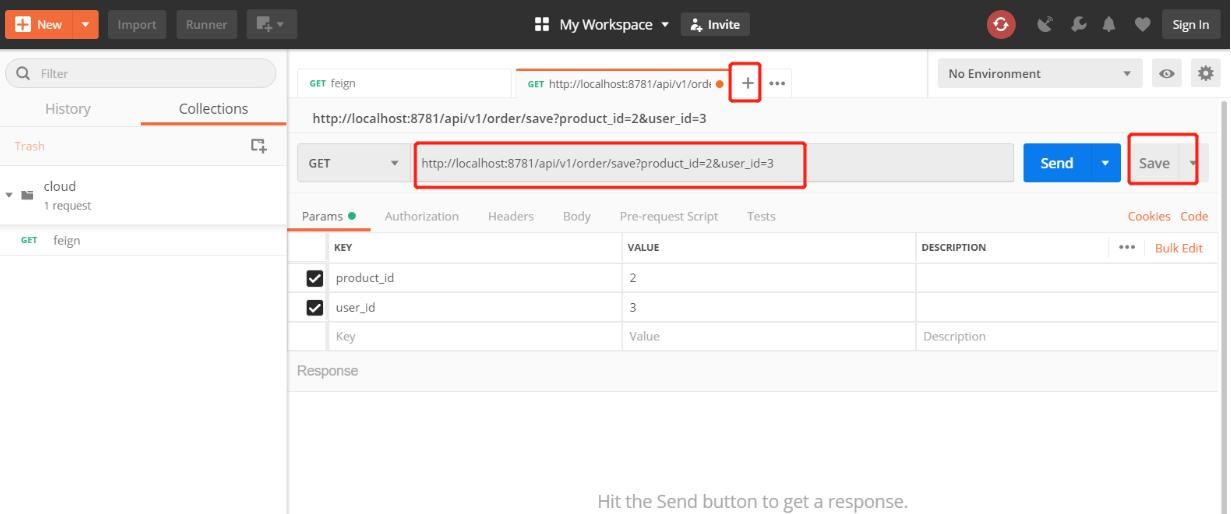Open the Params tab
1231x514 pixels.
[329, 216]
